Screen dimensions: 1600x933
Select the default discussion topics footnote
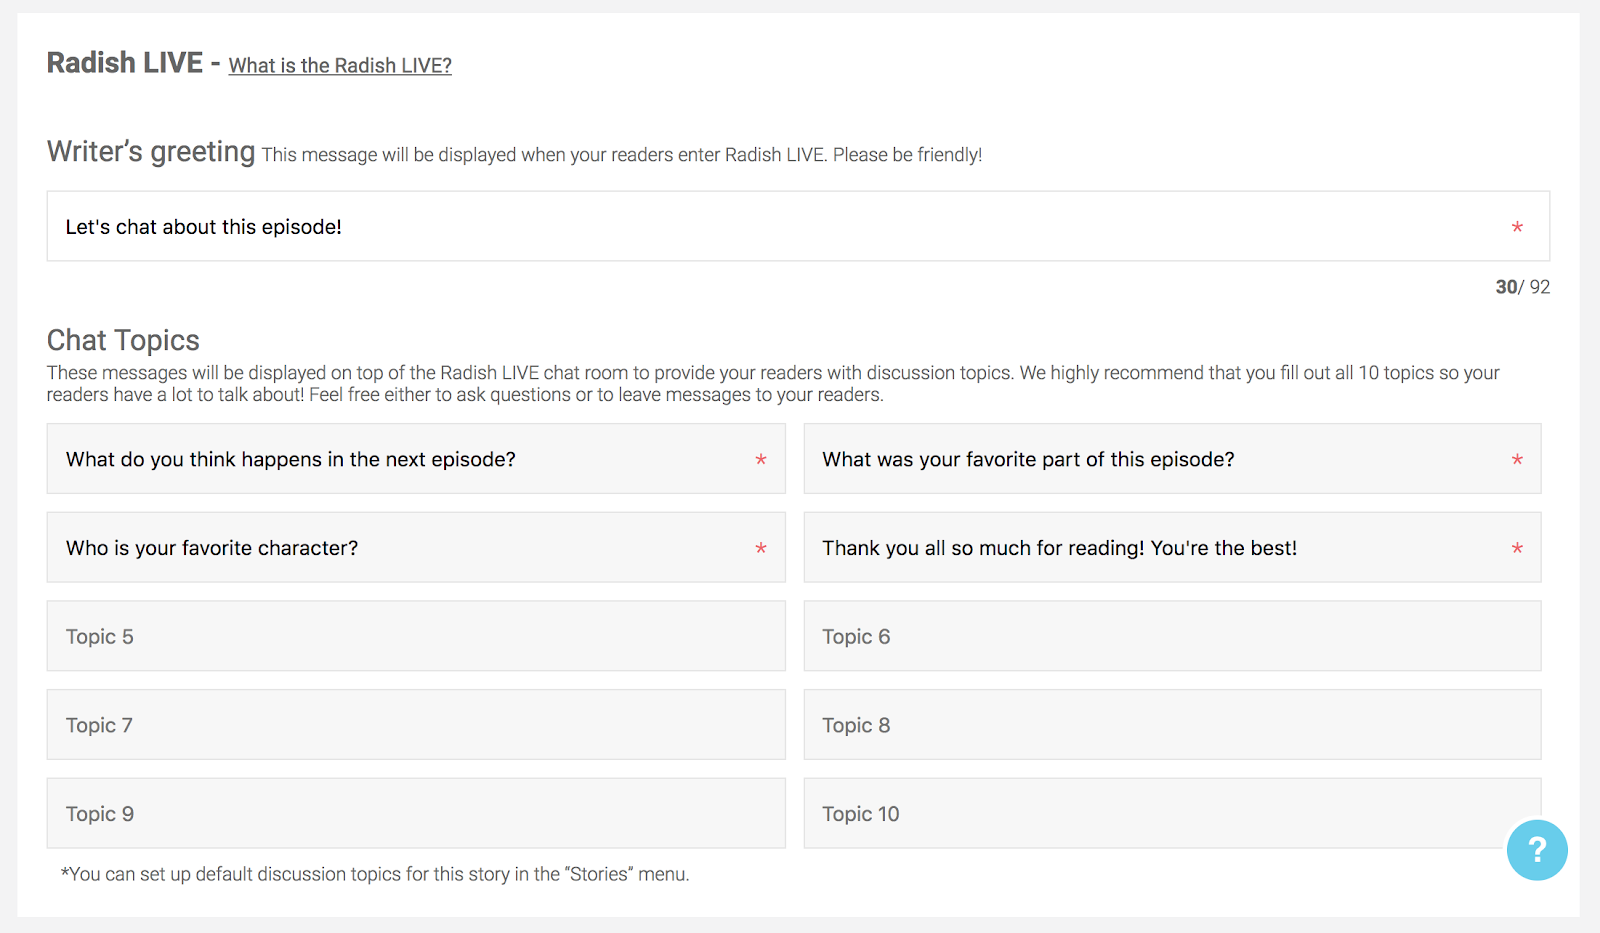coord(375,874)
